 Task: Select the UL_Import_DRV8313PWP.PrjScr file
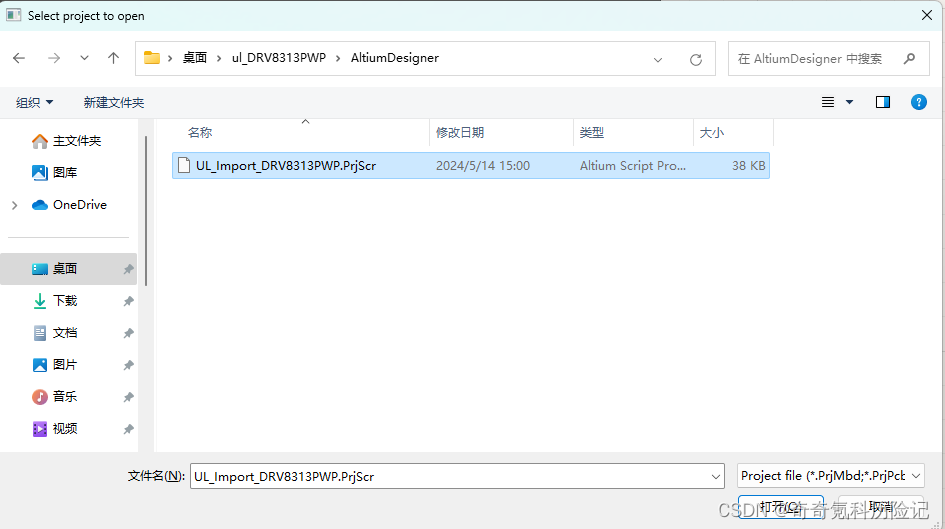(x=471, y=166)
